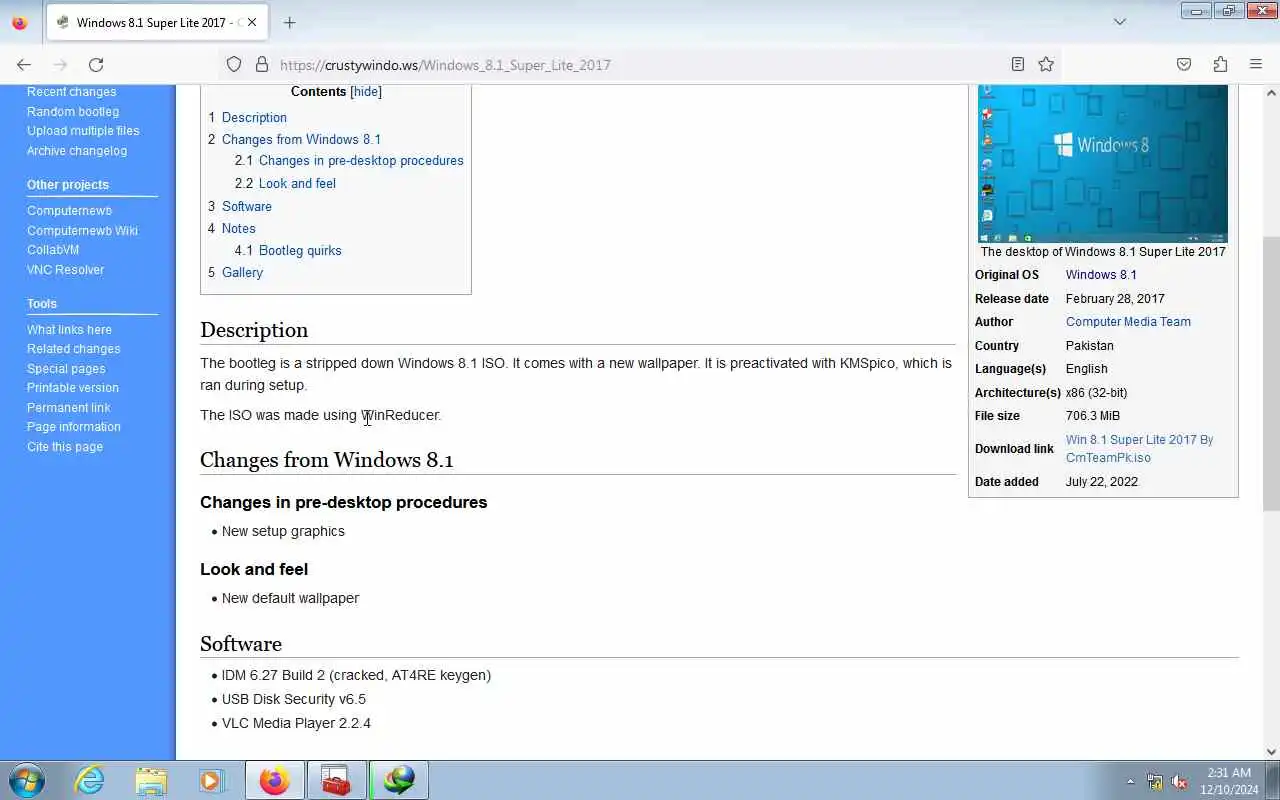This screenshot has height=800, width=1280.
Task: Open the red toolbox taskbar application
Action: 337,780
